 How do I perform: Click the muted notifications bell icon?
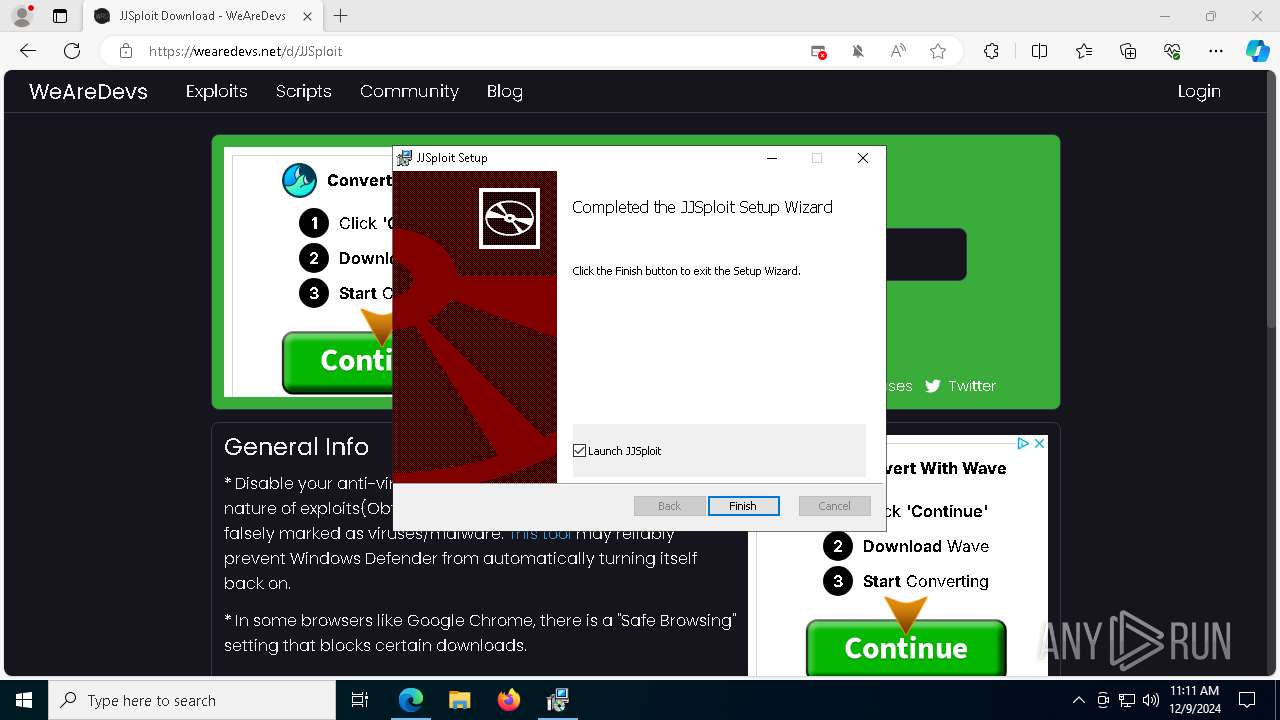pos(858,51)
